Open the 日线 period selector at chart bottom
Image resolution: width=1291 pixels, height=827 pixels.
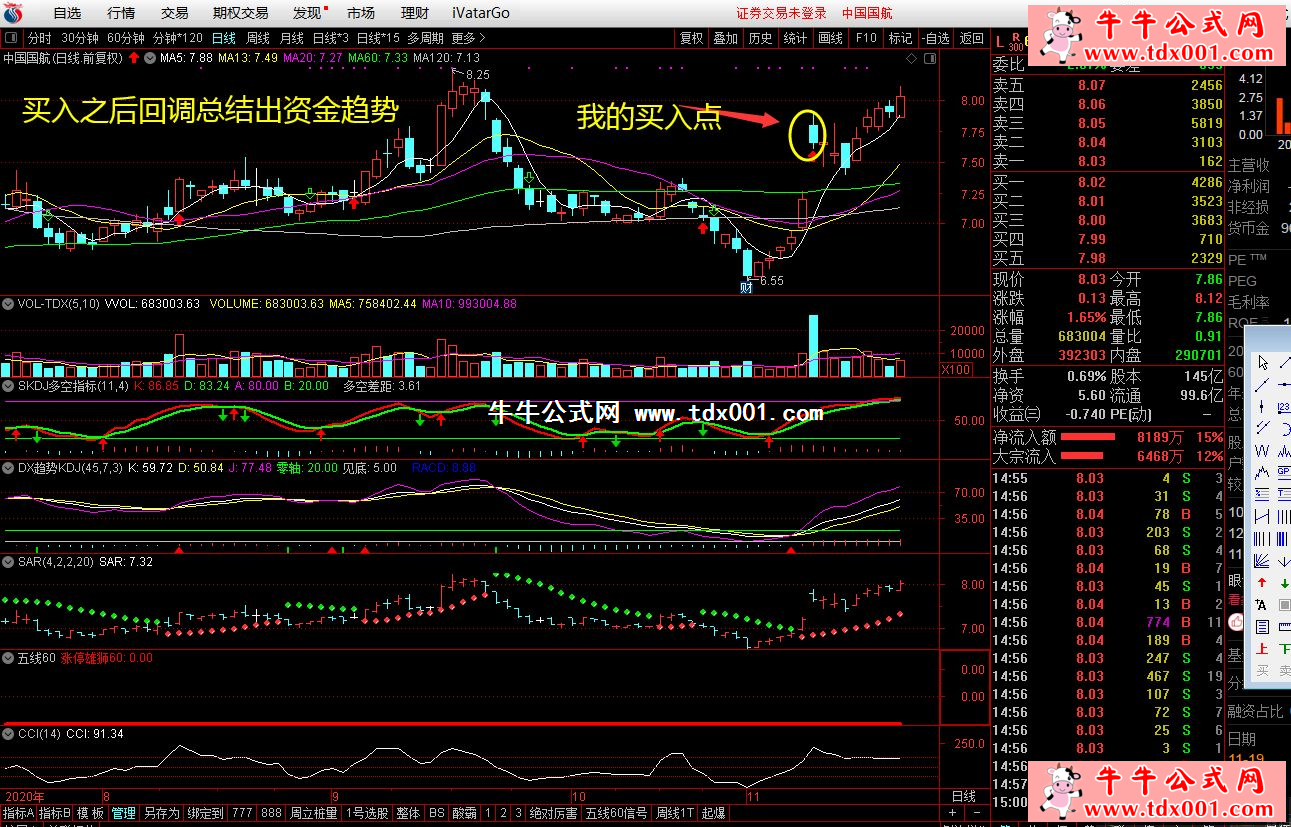tap(963, 797)
